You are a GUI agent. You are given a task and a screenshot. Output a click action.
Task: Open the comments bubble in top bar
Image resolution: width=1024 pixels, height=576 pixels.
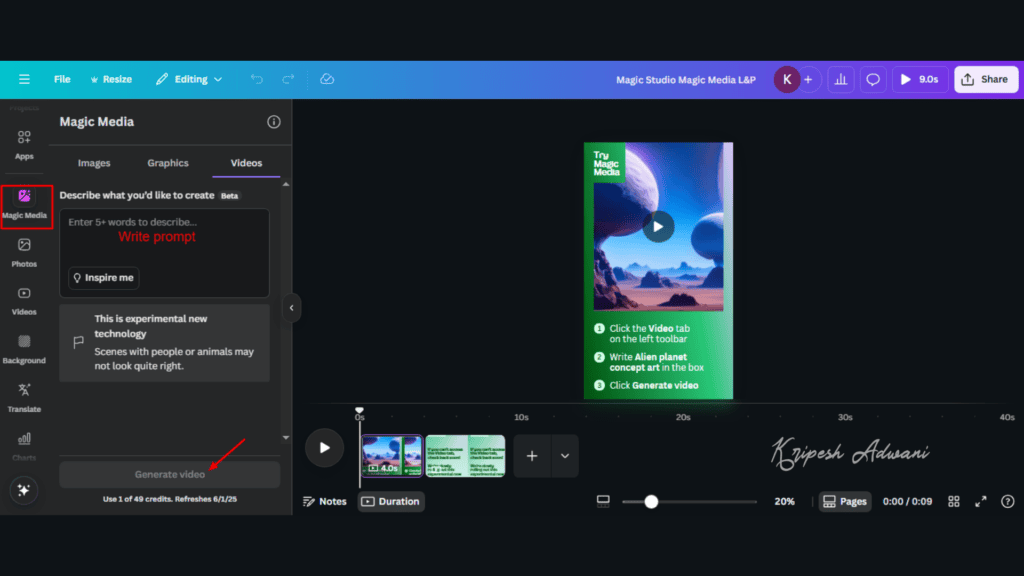pyautogui.click(x=872, y=79)
